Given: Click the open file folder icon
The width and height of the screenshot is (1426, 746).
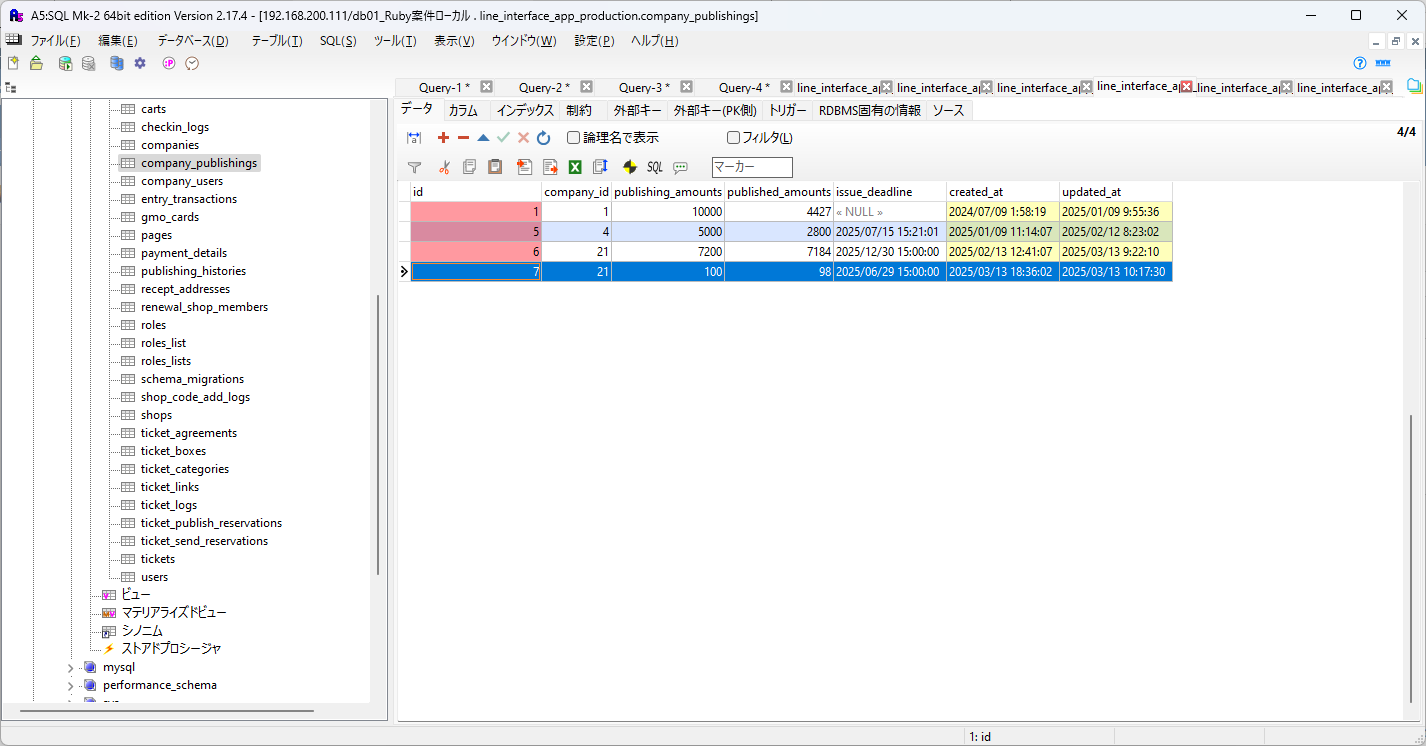Looking at the screenshot, I should (x=36, y=63).
